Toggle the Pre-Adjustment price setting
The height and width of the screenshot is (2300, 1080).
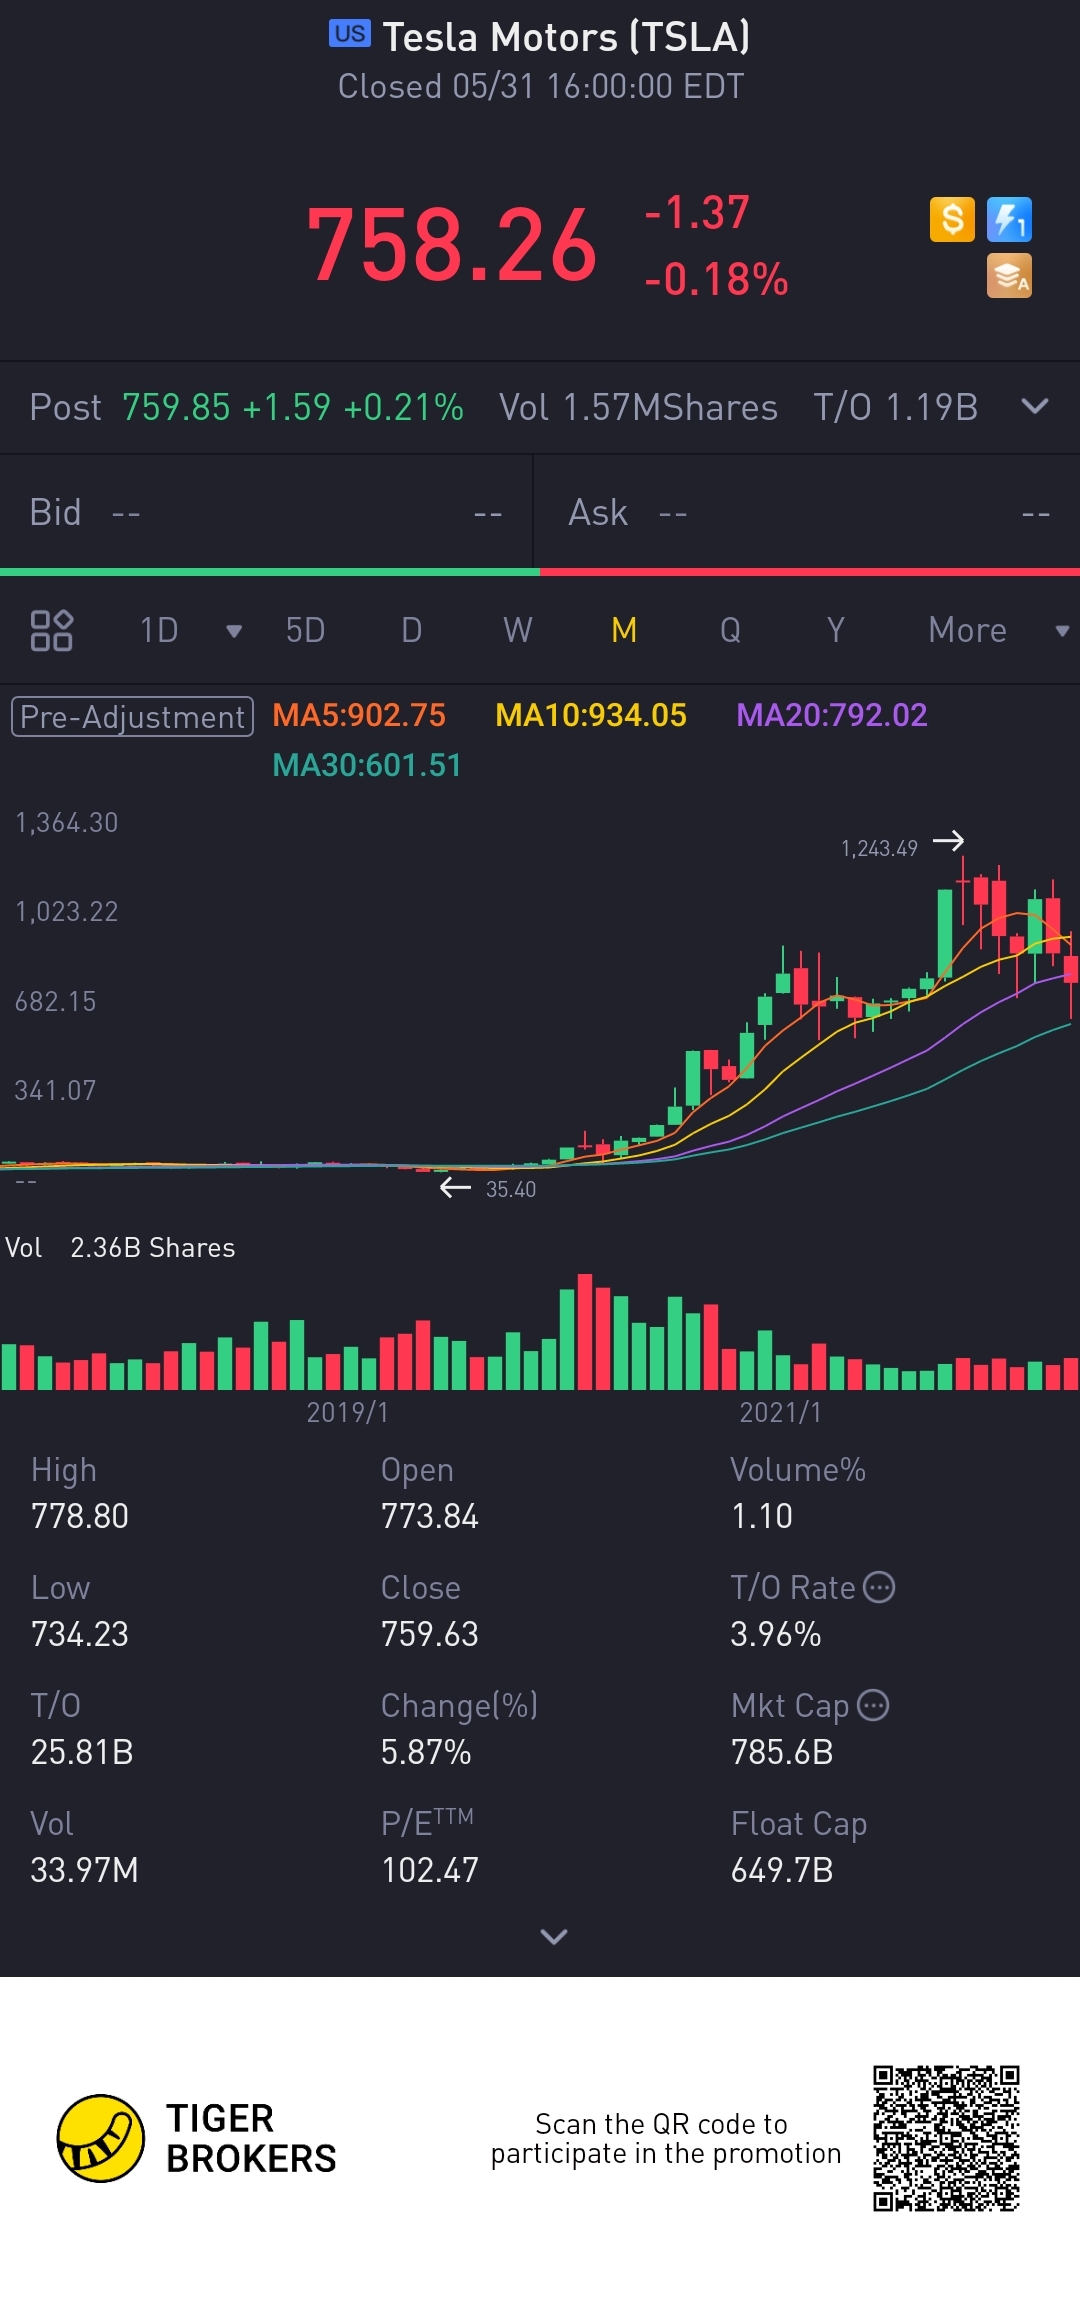pyautogui.click(x=132, y=716)
